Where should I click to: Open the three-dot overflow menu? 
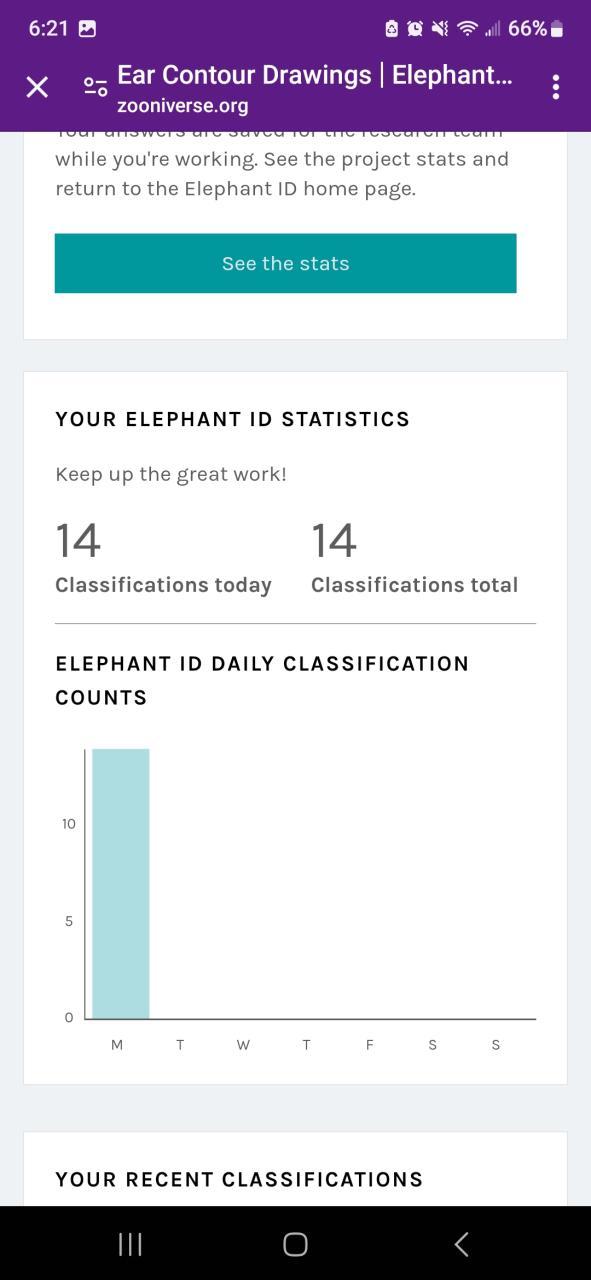click(x=555, y=87)
